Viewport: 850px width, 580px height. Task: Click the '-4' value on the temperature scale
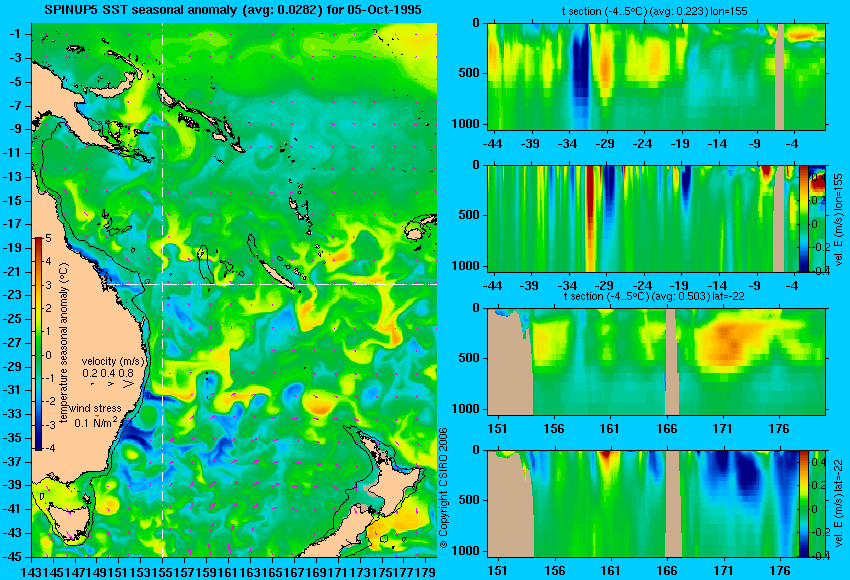[x=49, y=448]
